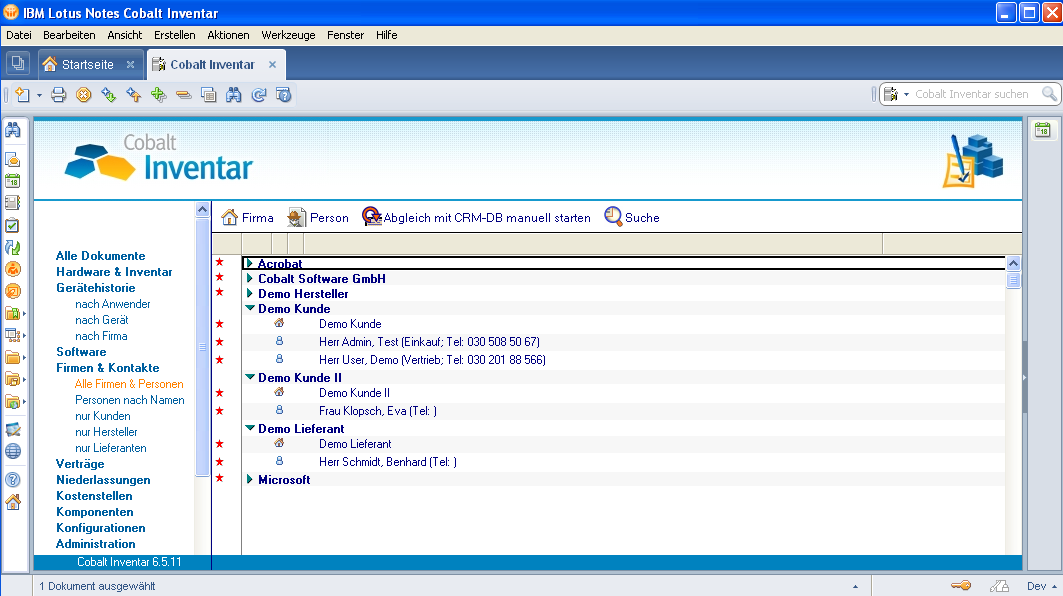Open the New document dropdown arrow
The image size is (1063, 596).
(x=39, y=96)
